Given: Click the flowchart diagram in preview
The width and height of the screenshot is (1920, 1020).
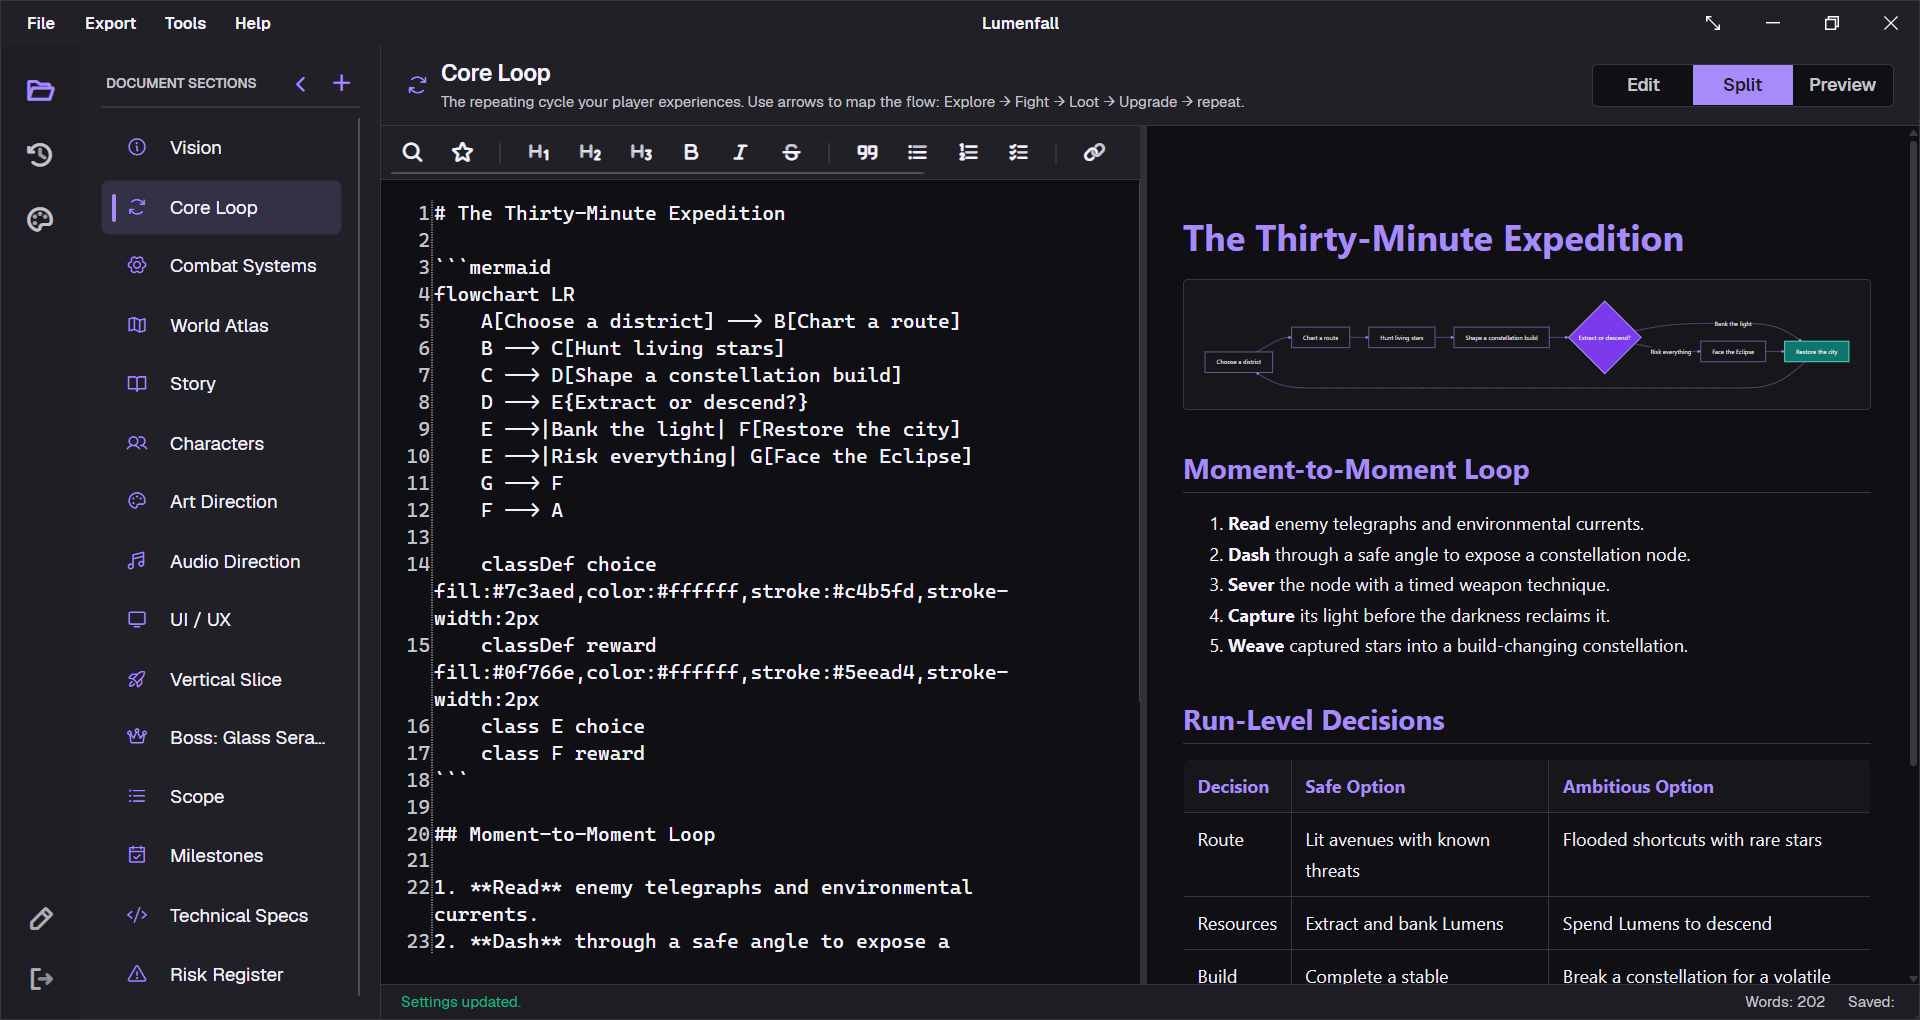Looking at the screenshot, I should tap(1526, 345).
